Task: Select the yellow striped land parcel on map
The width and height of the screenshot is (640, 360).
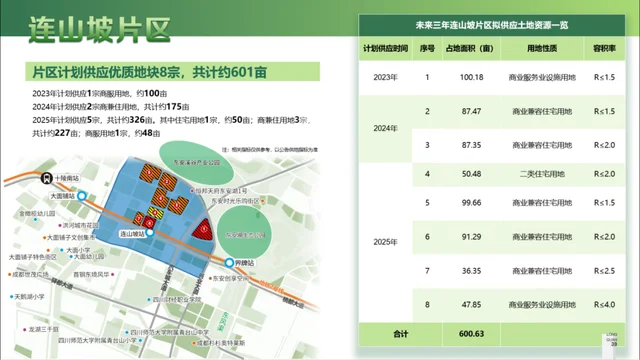Action: coord(155,213)
